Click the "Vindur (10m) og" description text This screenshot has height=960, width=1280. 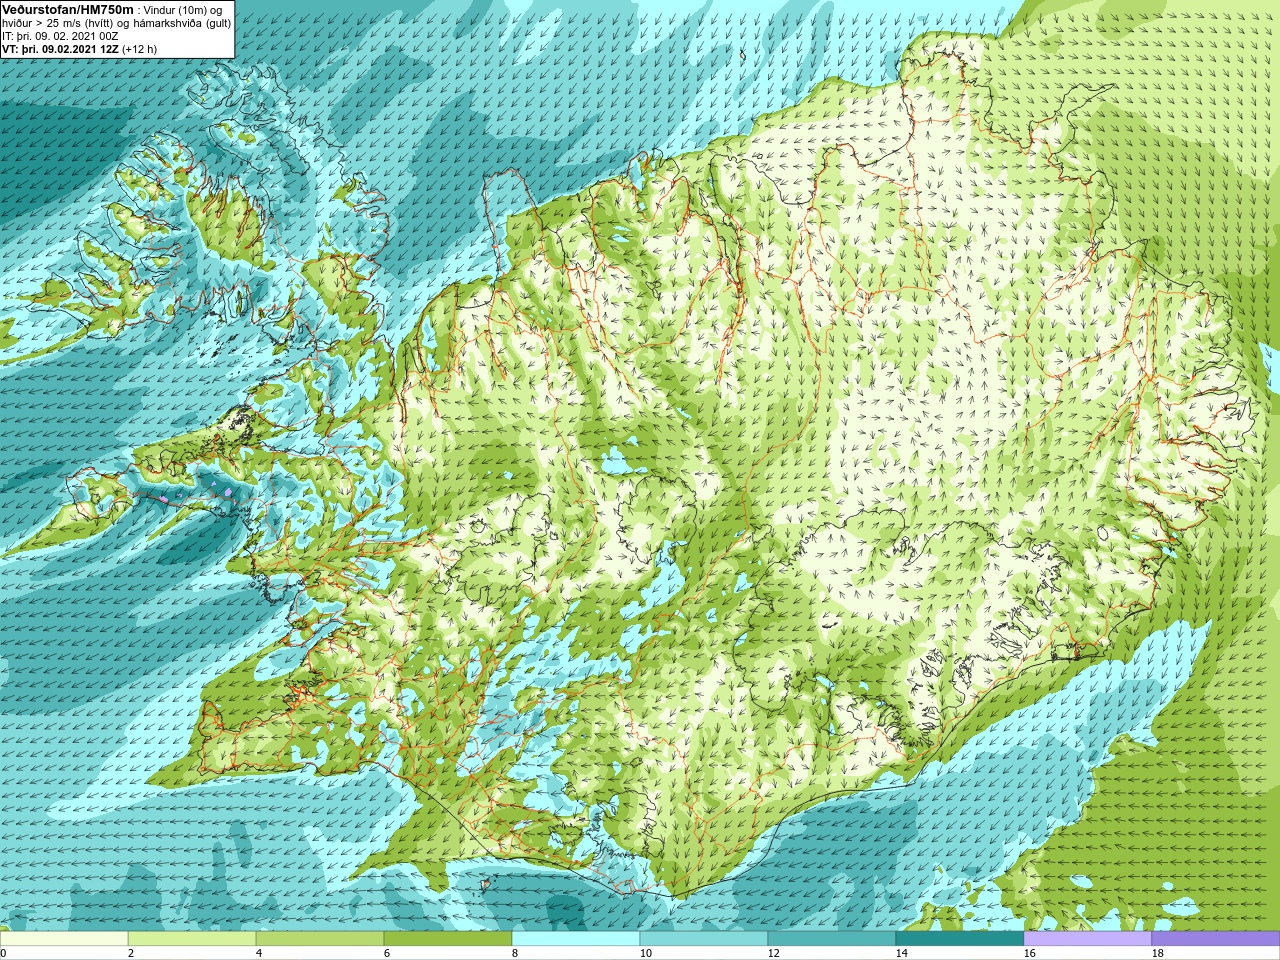point(184,10)
